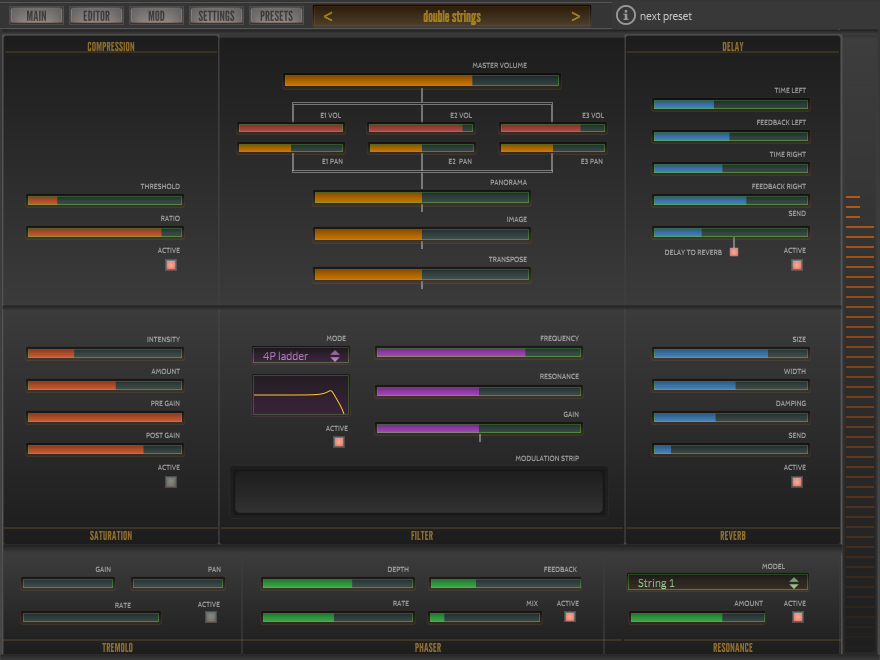Turn off the Delay Active switch
This screenshot has height=660, width=880.
click(x=797, y=265)
